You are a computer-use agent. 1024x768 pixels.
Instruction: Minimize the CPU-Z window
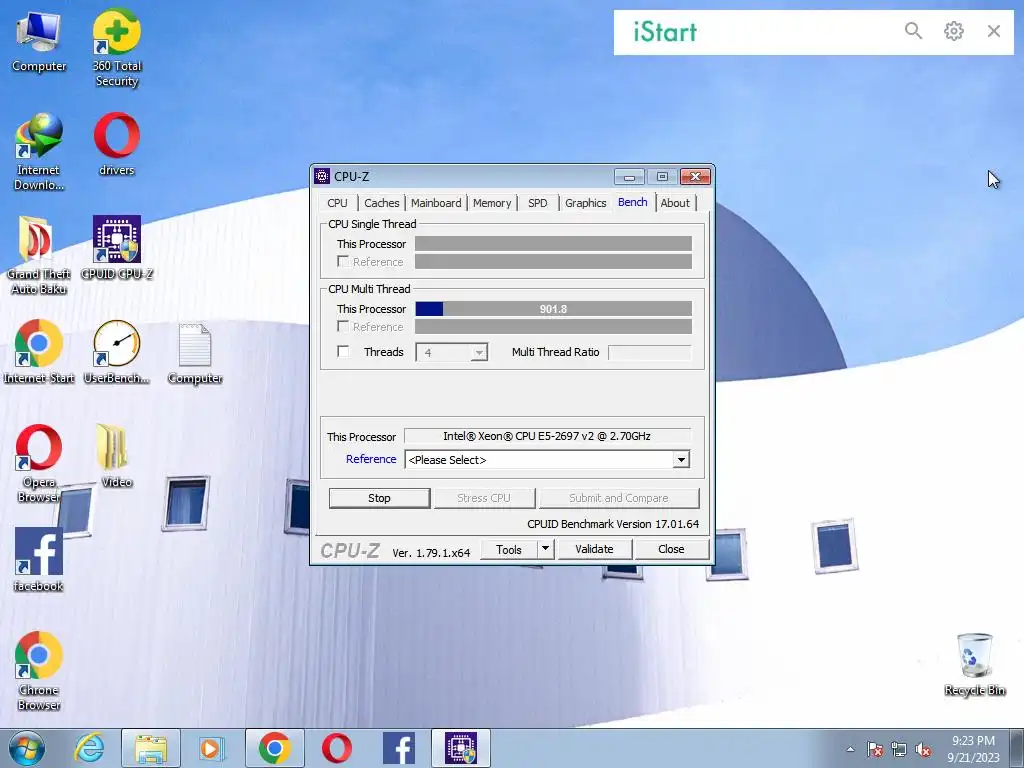tap(630, 177)
